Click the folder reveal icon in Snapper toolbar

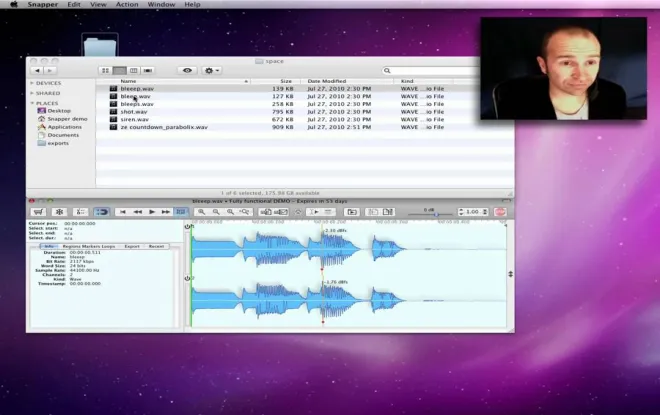click(352, 212)
